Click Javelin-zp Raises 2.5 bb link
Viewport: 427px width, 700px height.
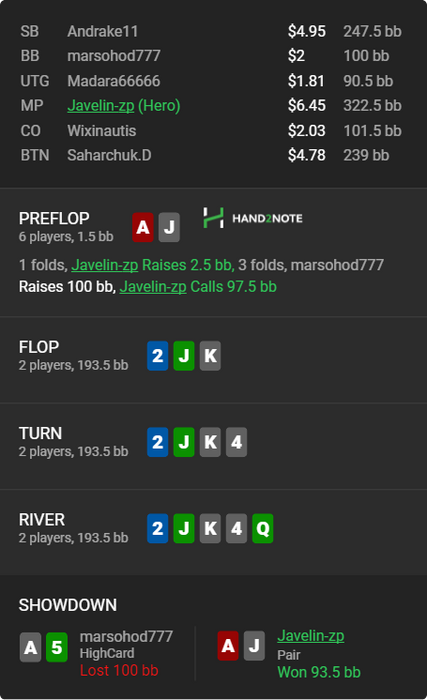[152, 265]
